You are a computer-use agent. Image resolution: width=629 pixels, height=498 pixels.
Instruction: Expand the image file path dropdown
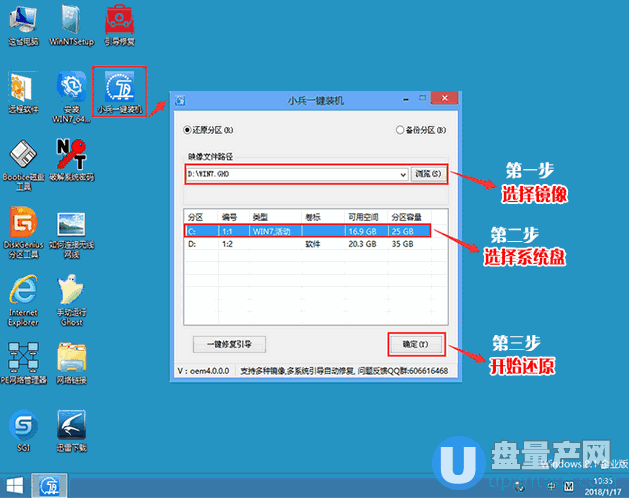click(x=401, y=174)
